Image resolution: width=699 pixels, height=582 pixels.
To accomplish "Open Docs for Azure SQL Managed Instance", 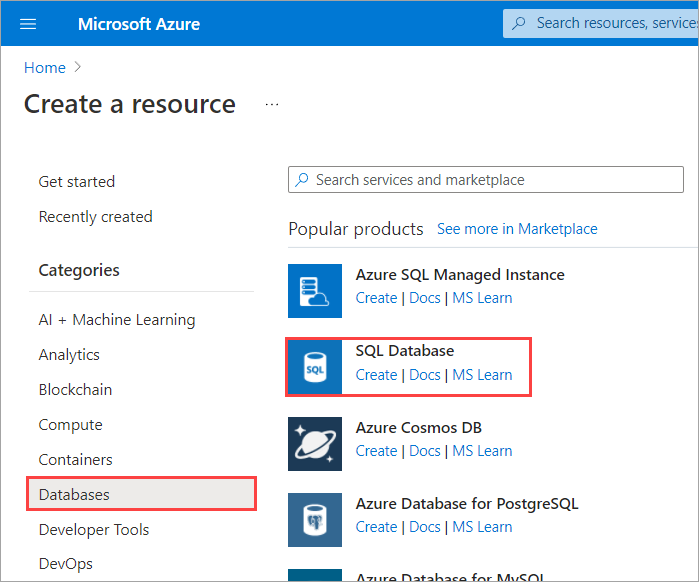I will pos(424,298).
